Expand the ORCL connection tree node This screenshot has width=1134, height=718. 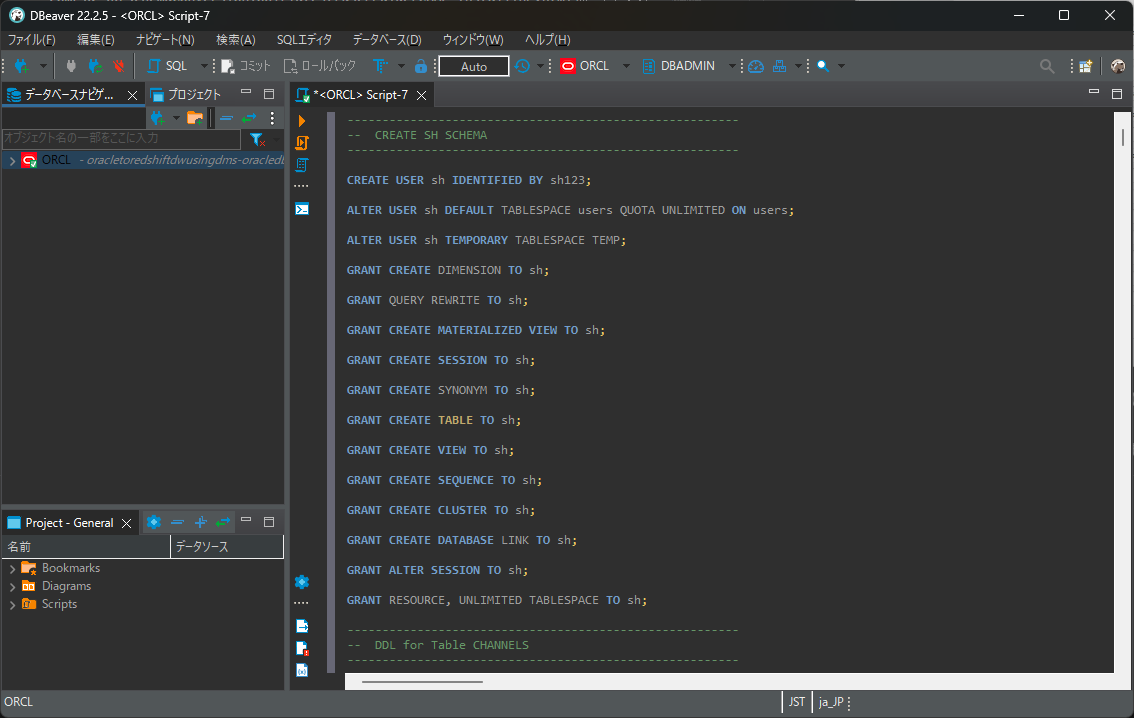tap(12, 161)
